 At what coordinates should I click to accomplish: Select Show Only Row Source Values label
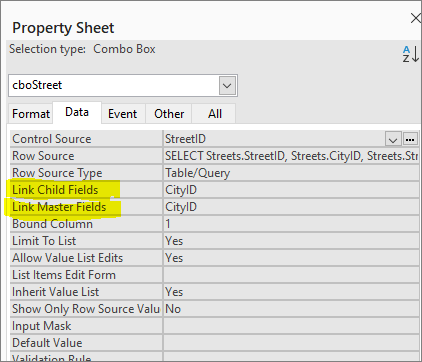coord(86,309)
